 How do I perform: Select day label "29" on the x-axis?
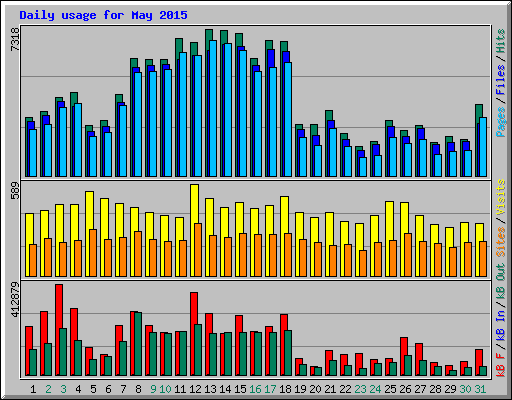pos(450,389)
